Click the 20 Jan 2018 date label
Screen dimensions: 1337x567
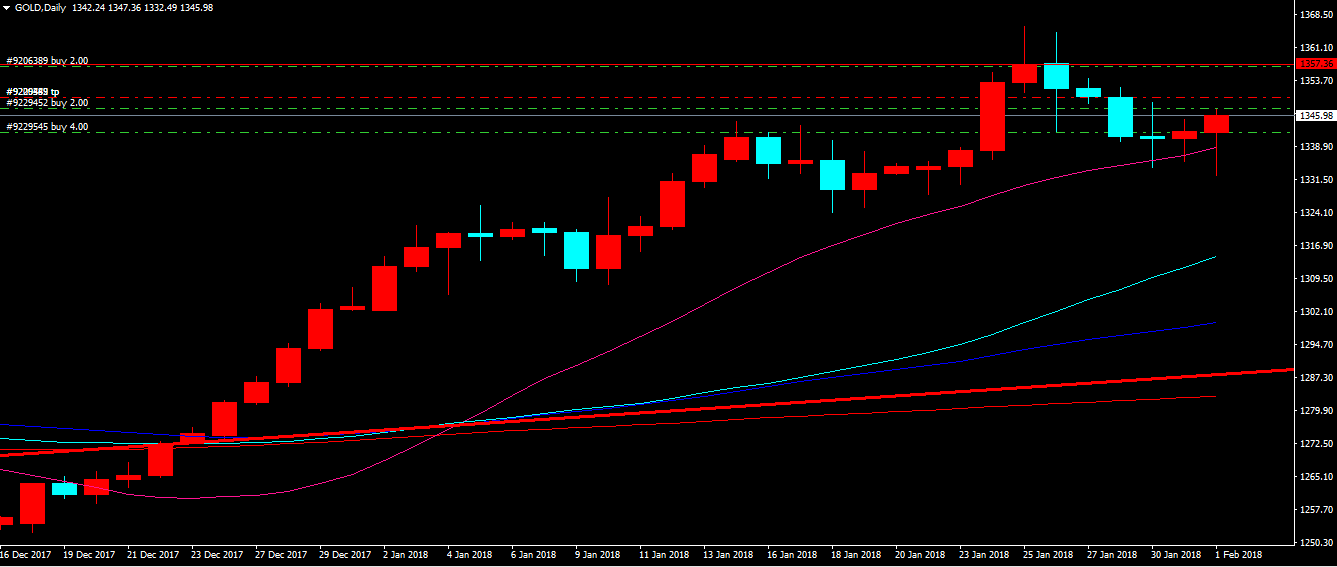(x=921, y=555)
